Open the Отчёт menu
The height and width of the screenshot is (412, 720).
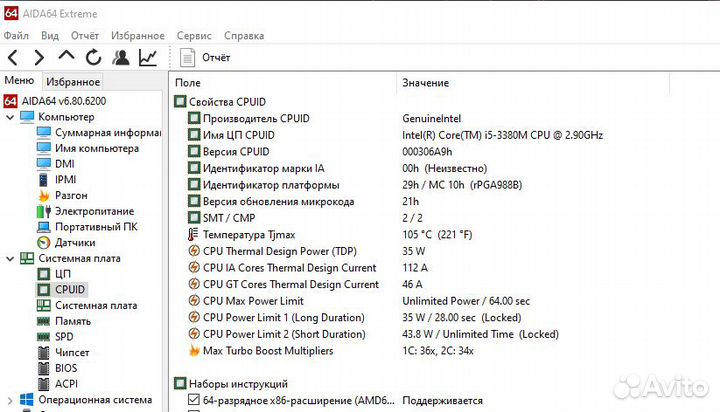click(x=85, y=36)
